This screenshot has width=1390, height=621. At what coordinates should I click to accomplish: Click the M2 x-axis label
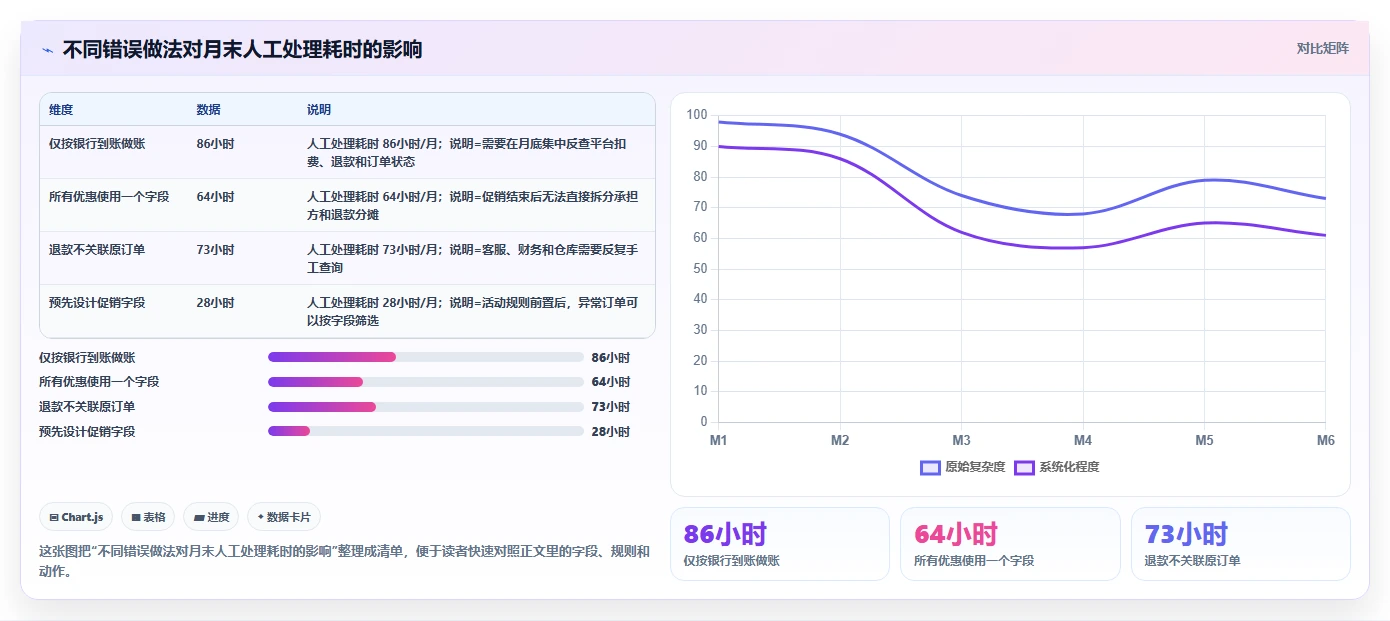point(840,440)
